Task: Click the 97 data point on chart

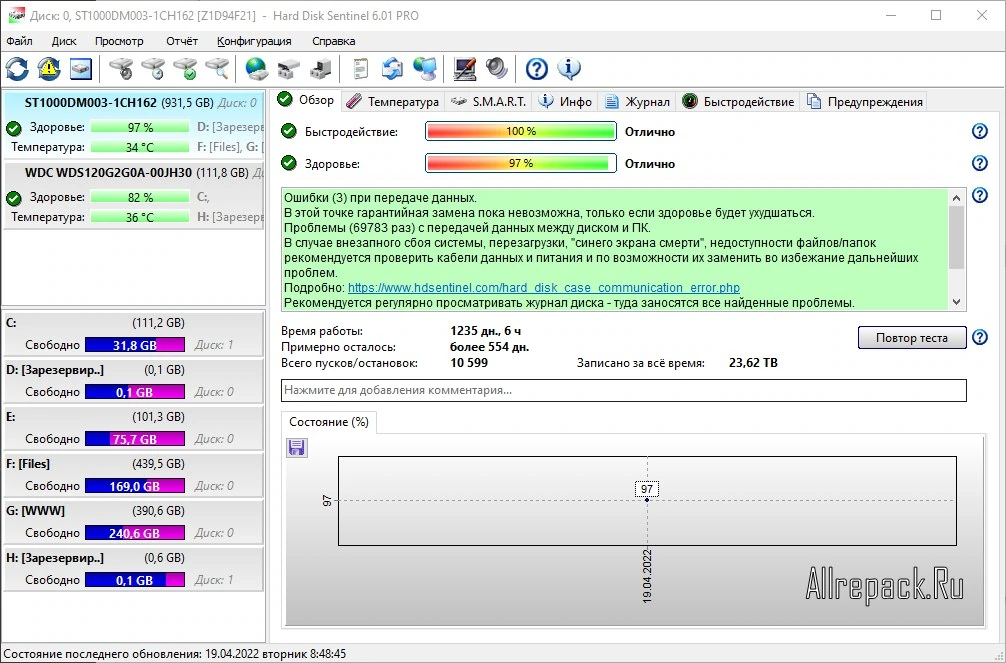Action: coord(647,499)
